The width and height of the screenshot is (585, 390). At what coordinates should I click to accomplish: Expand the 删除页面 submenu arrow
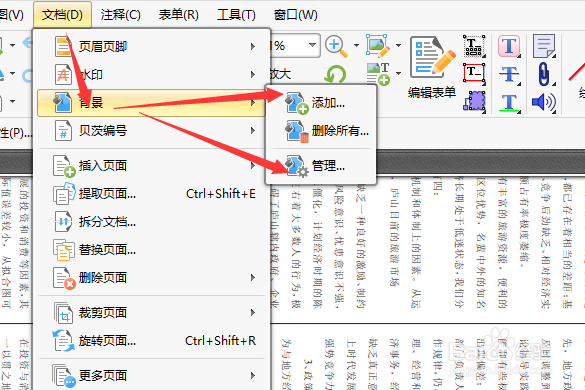coord(253,278)
